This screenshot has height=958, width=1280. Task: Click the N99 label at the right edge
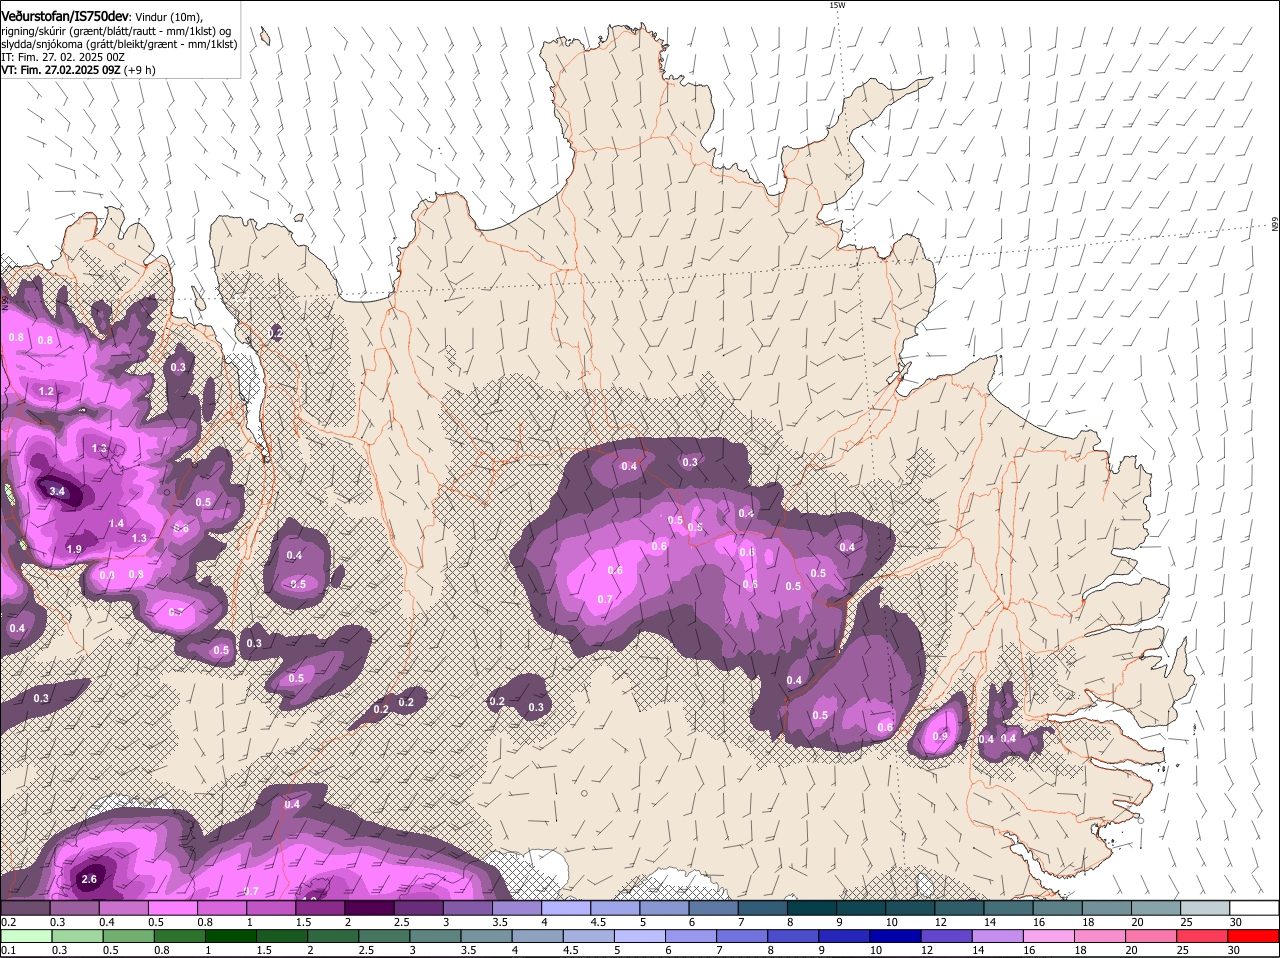(1275, 225)
